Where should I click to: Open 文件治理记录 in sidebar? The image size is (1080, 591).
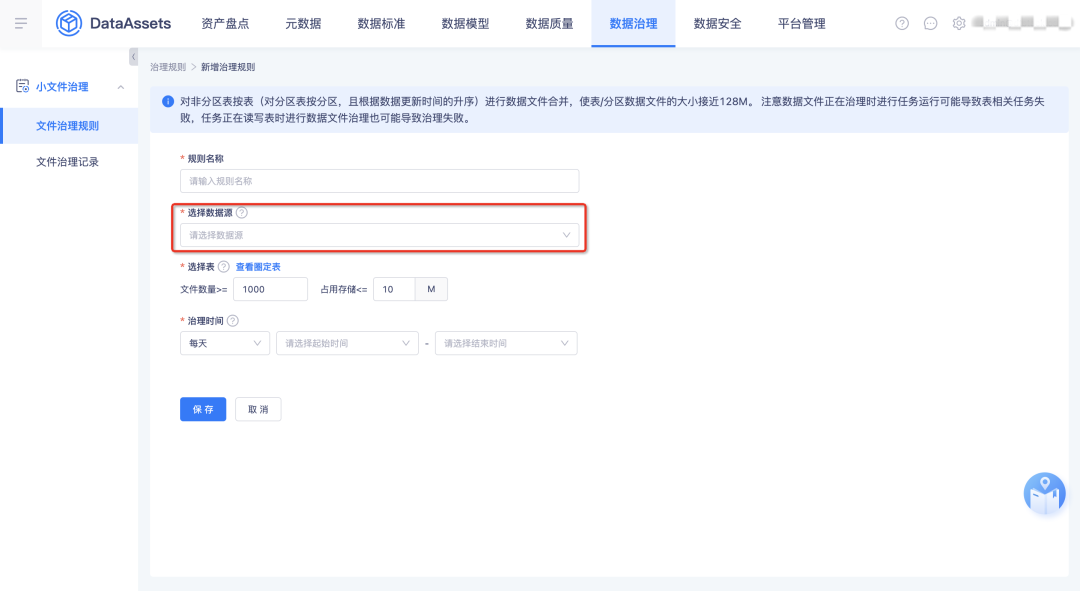point(70,161)
